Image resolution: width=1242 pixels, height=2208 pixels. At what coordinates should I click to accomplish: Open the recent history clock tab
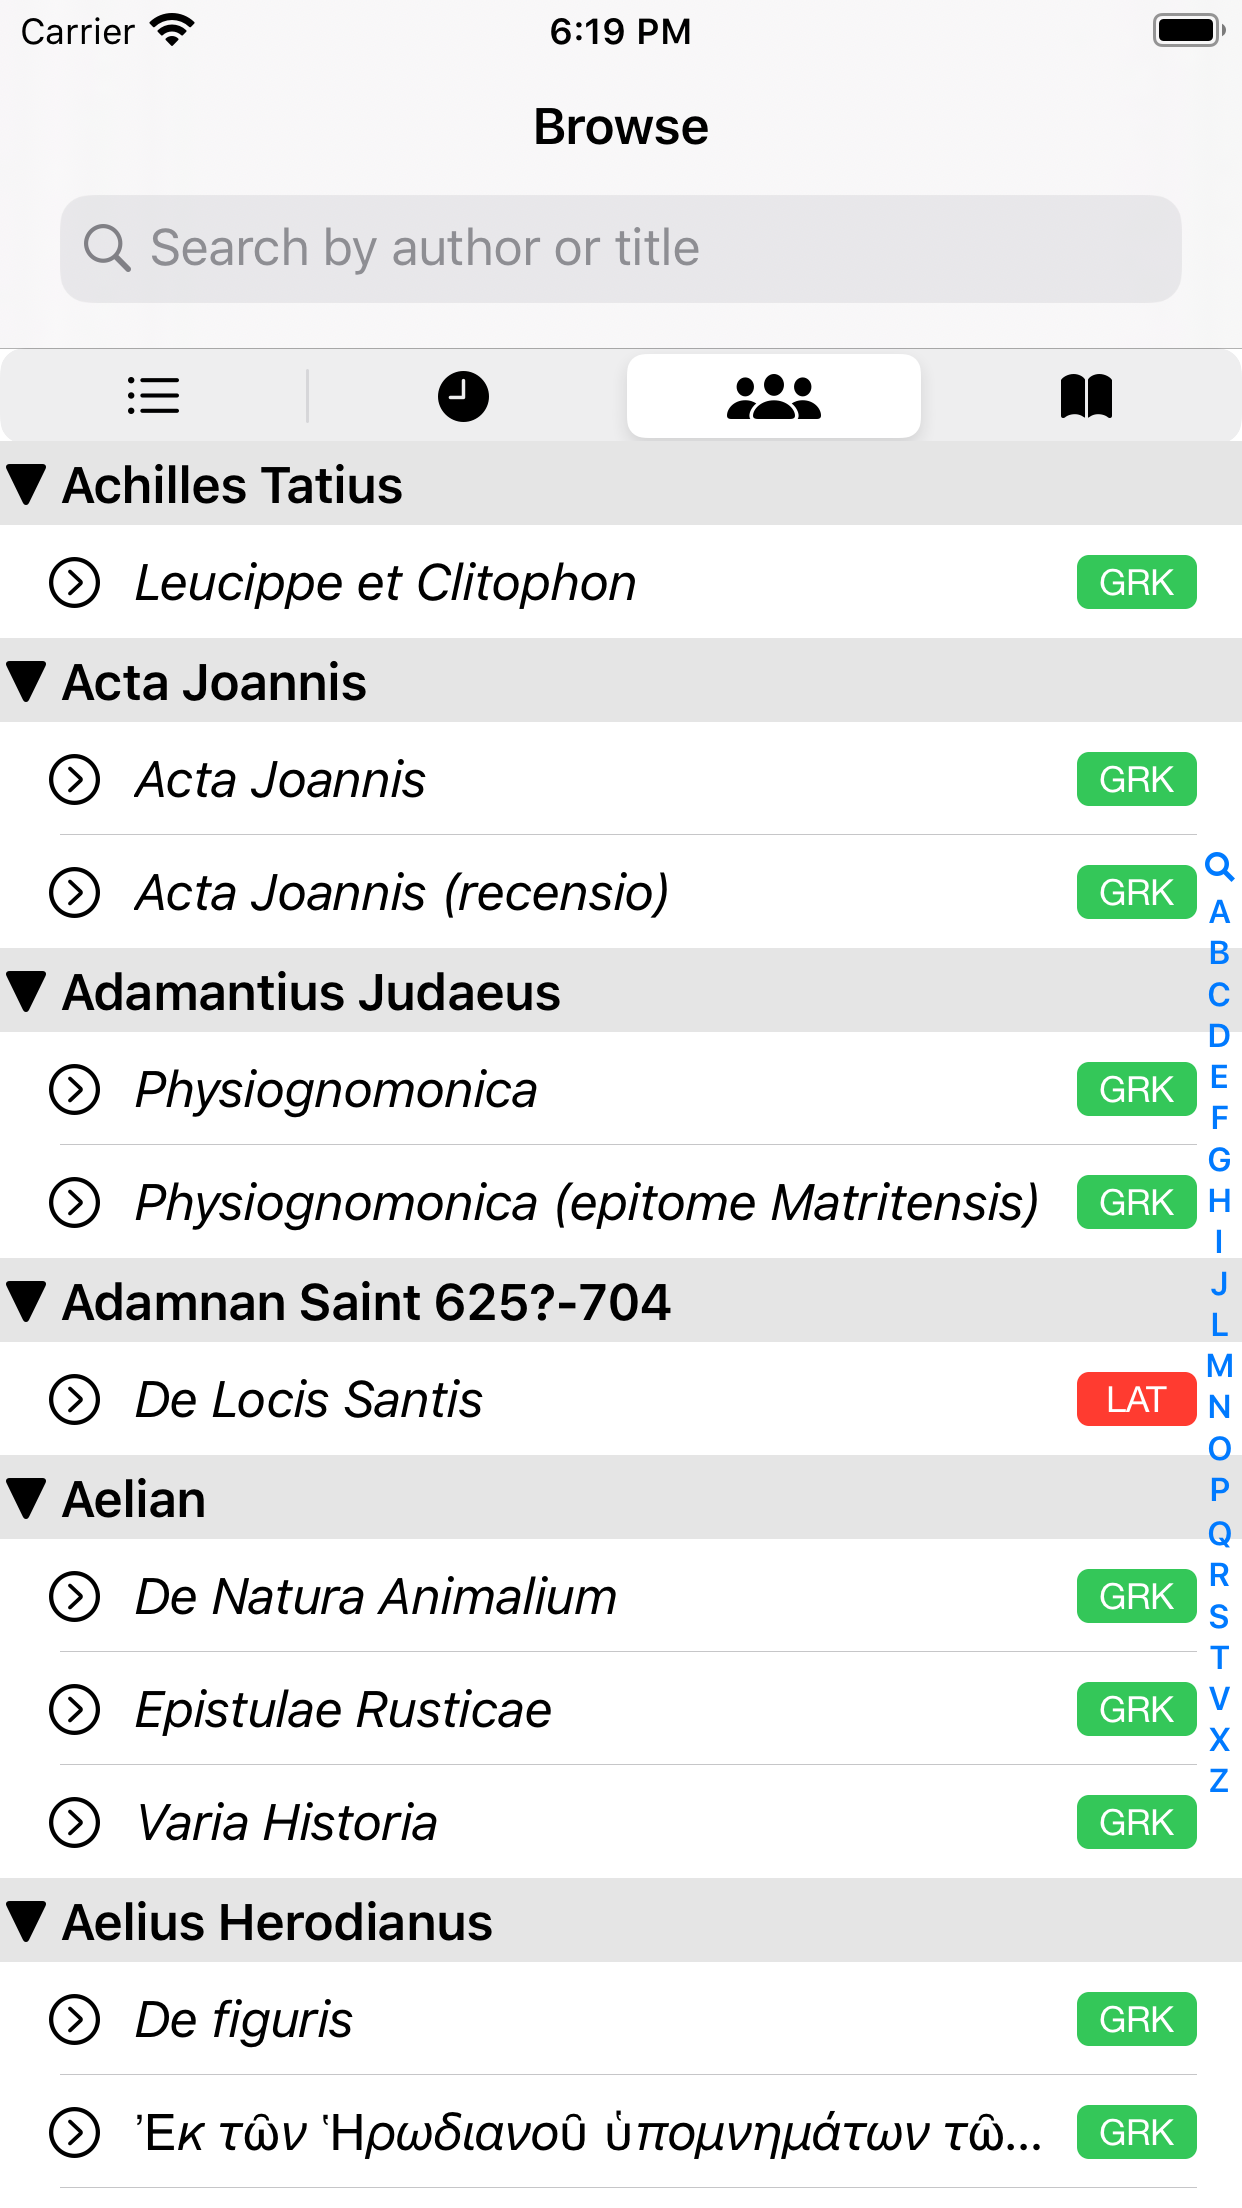[463, 396]
